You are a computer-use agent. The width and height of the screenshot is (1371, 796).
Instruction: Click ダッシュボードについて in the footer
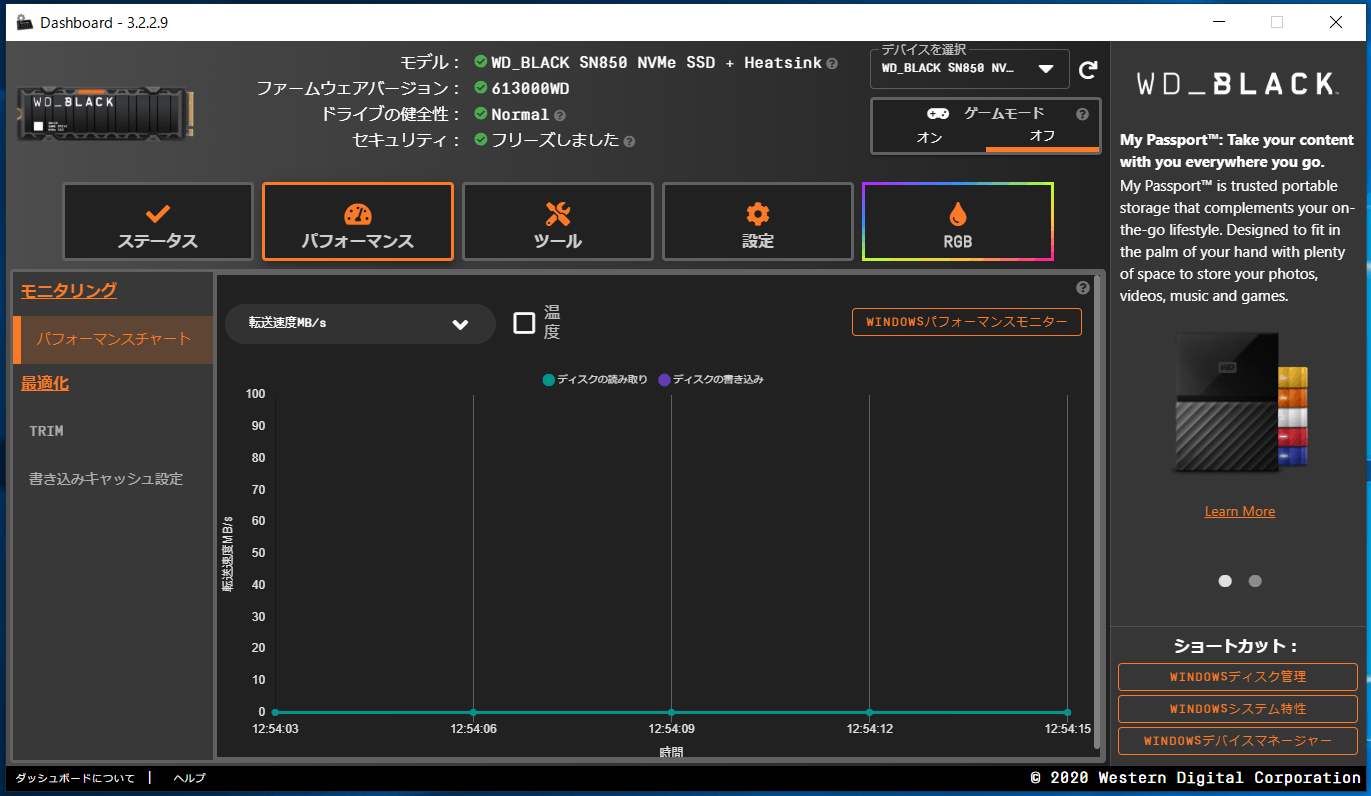[x=75, y=777]
